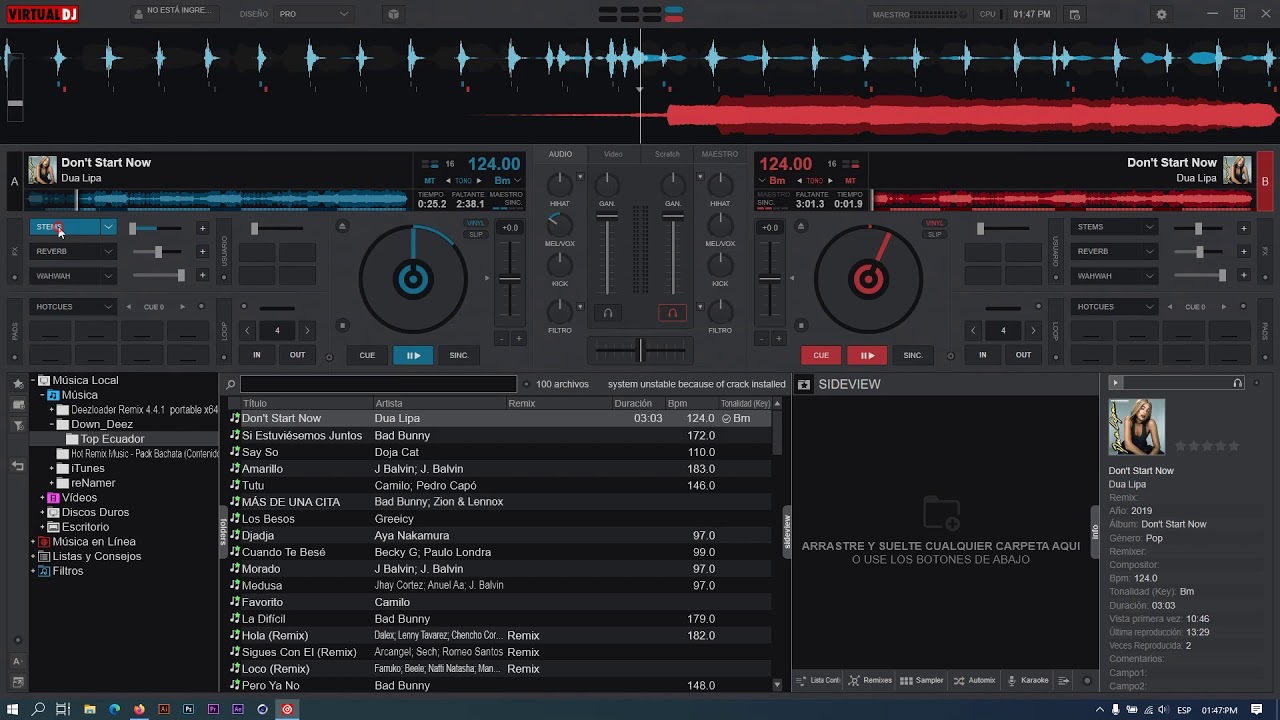Open Sampler in sideview footer
This screenshot has height=720, width=1280.
922,680
